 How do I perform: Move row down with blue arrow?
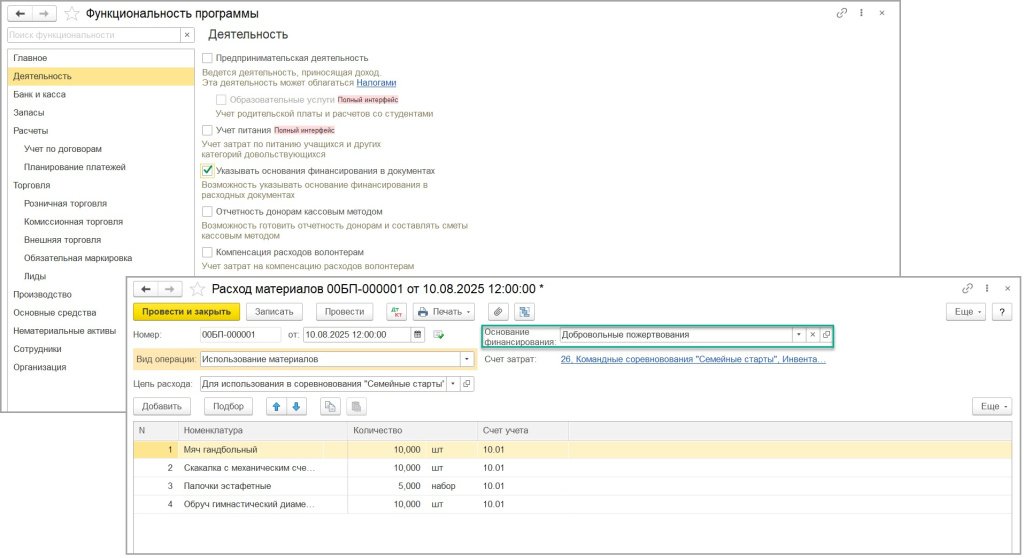tap(295, 406)
